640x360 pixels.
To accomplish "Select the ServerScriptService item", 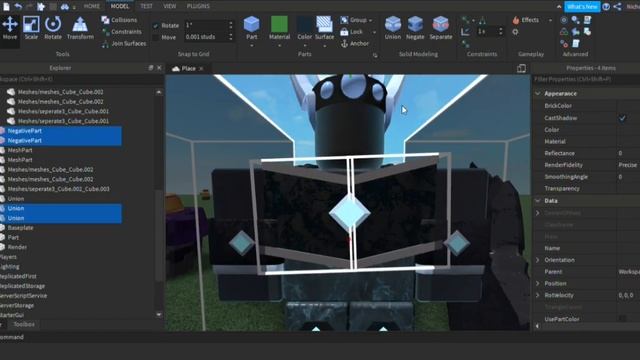I will point(23,296).
